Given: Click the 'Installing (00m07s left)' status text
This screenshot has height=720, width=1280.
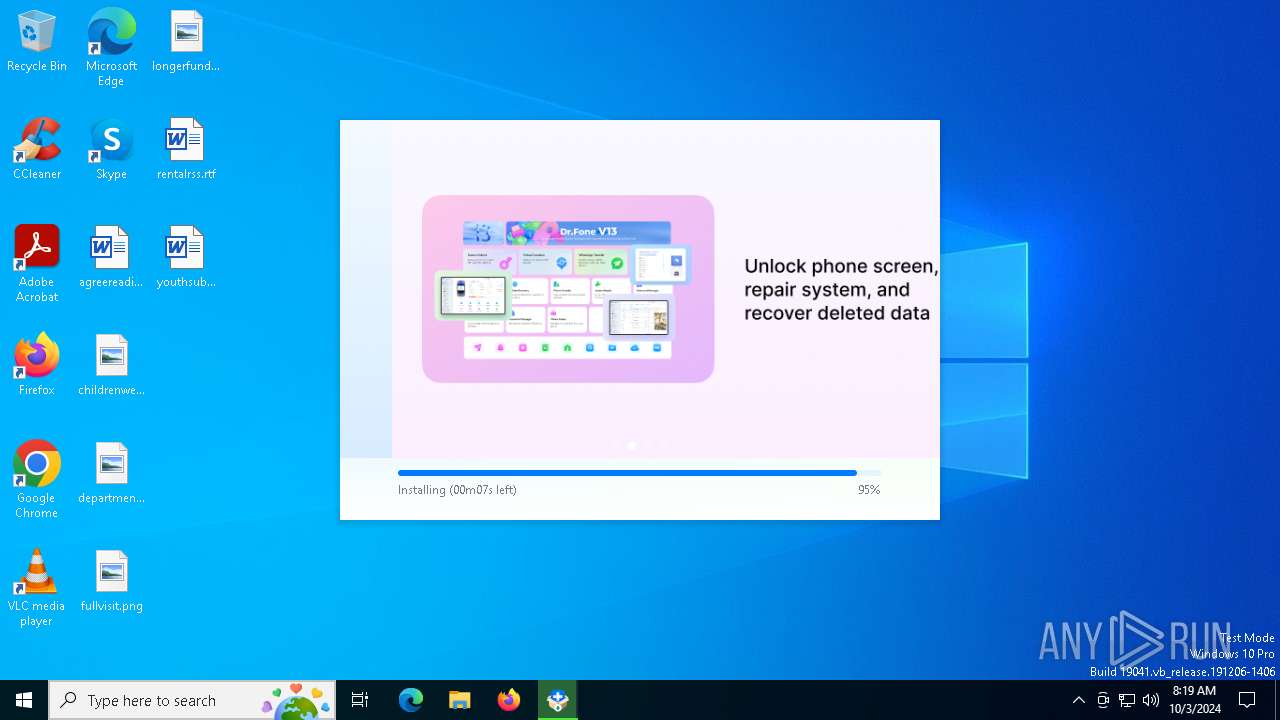Looking at the screenshot, I should (457, 490).
